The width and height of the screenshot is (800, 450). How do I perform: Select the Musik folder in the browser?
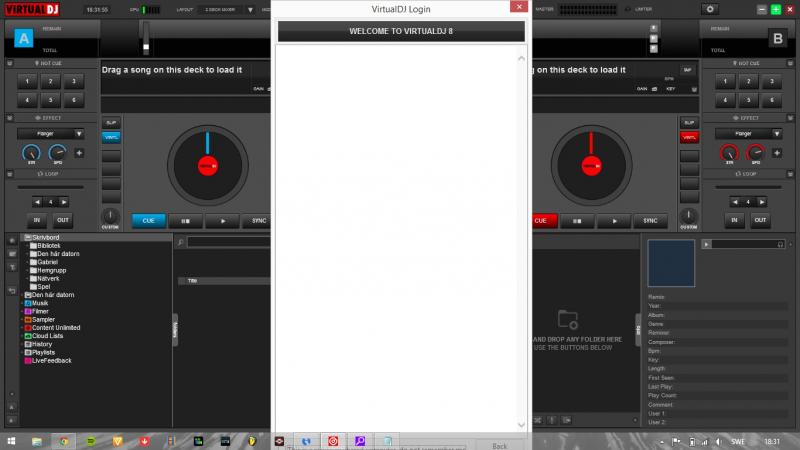(x=40, y=303)
